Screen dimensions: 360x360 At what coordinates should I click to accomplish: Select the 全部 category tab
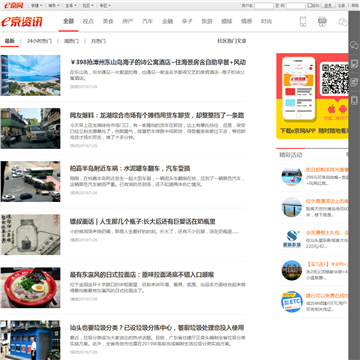(x=68, y=21)
